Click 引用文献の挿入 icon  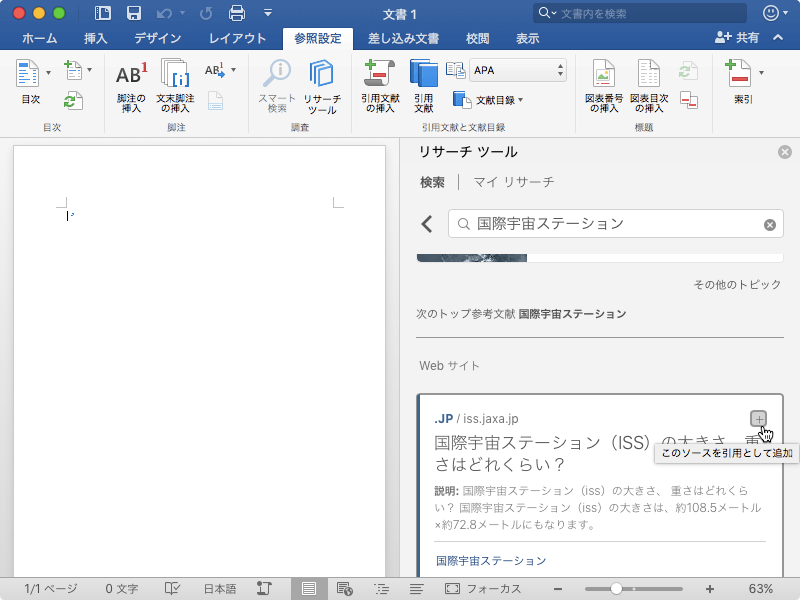click(380, 86)
